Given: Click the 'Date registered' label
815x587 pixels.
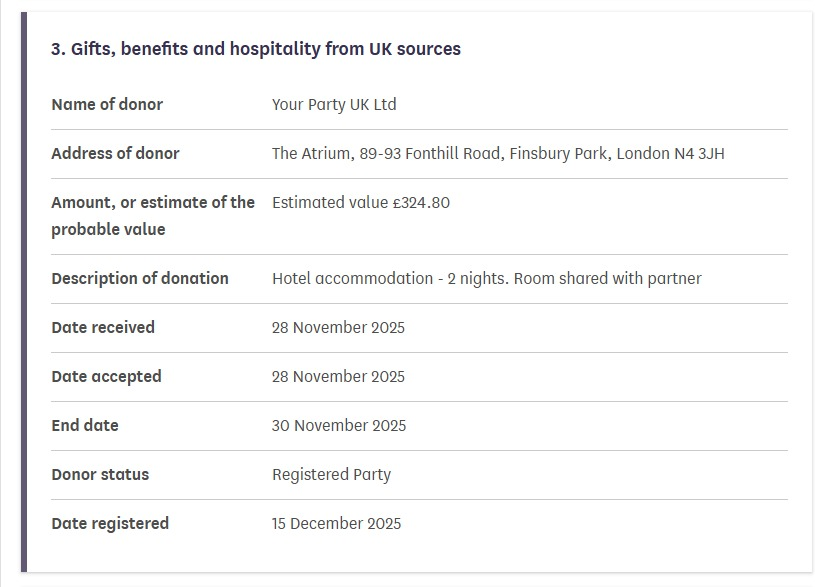Looking at the screenshot, I should (x=110, y=523).
